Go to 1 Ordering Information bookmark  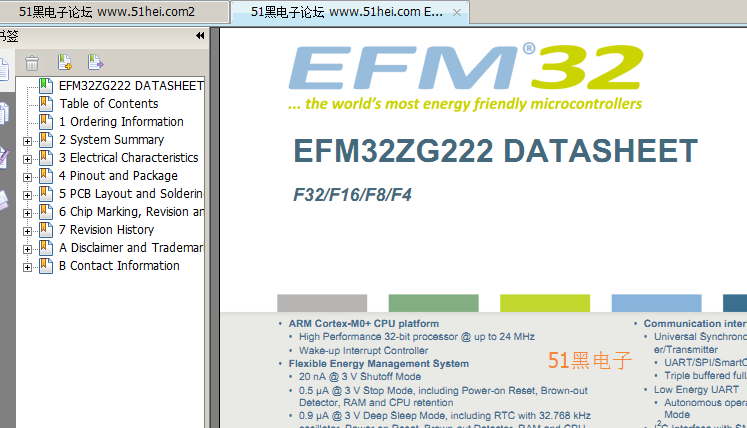point(121,122)
